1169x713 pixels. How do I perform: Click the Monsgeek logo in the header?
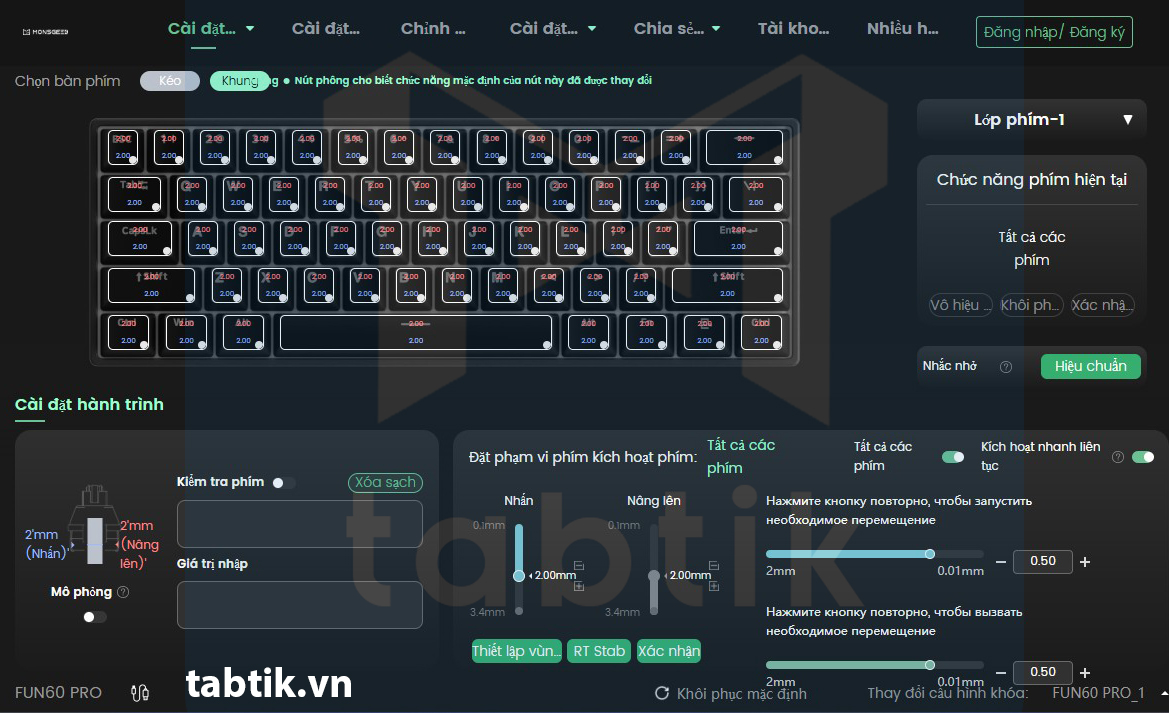point(45,32)
